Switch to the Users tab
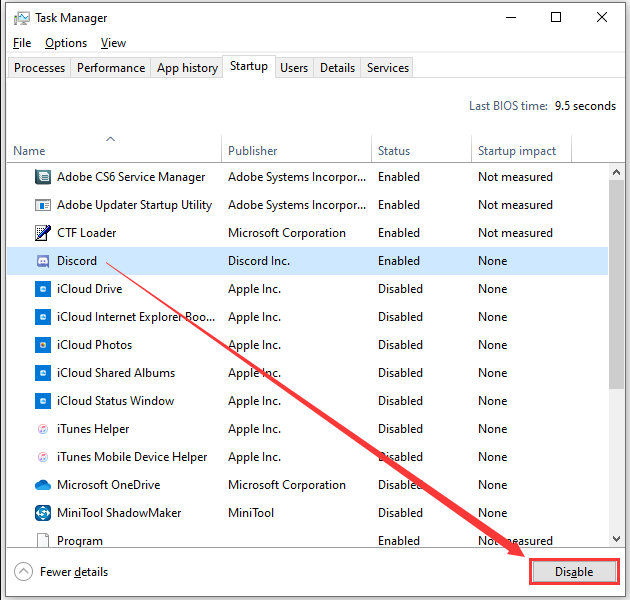Image resolution: width=630 pixels, height=600 pixels. (294, 68)
